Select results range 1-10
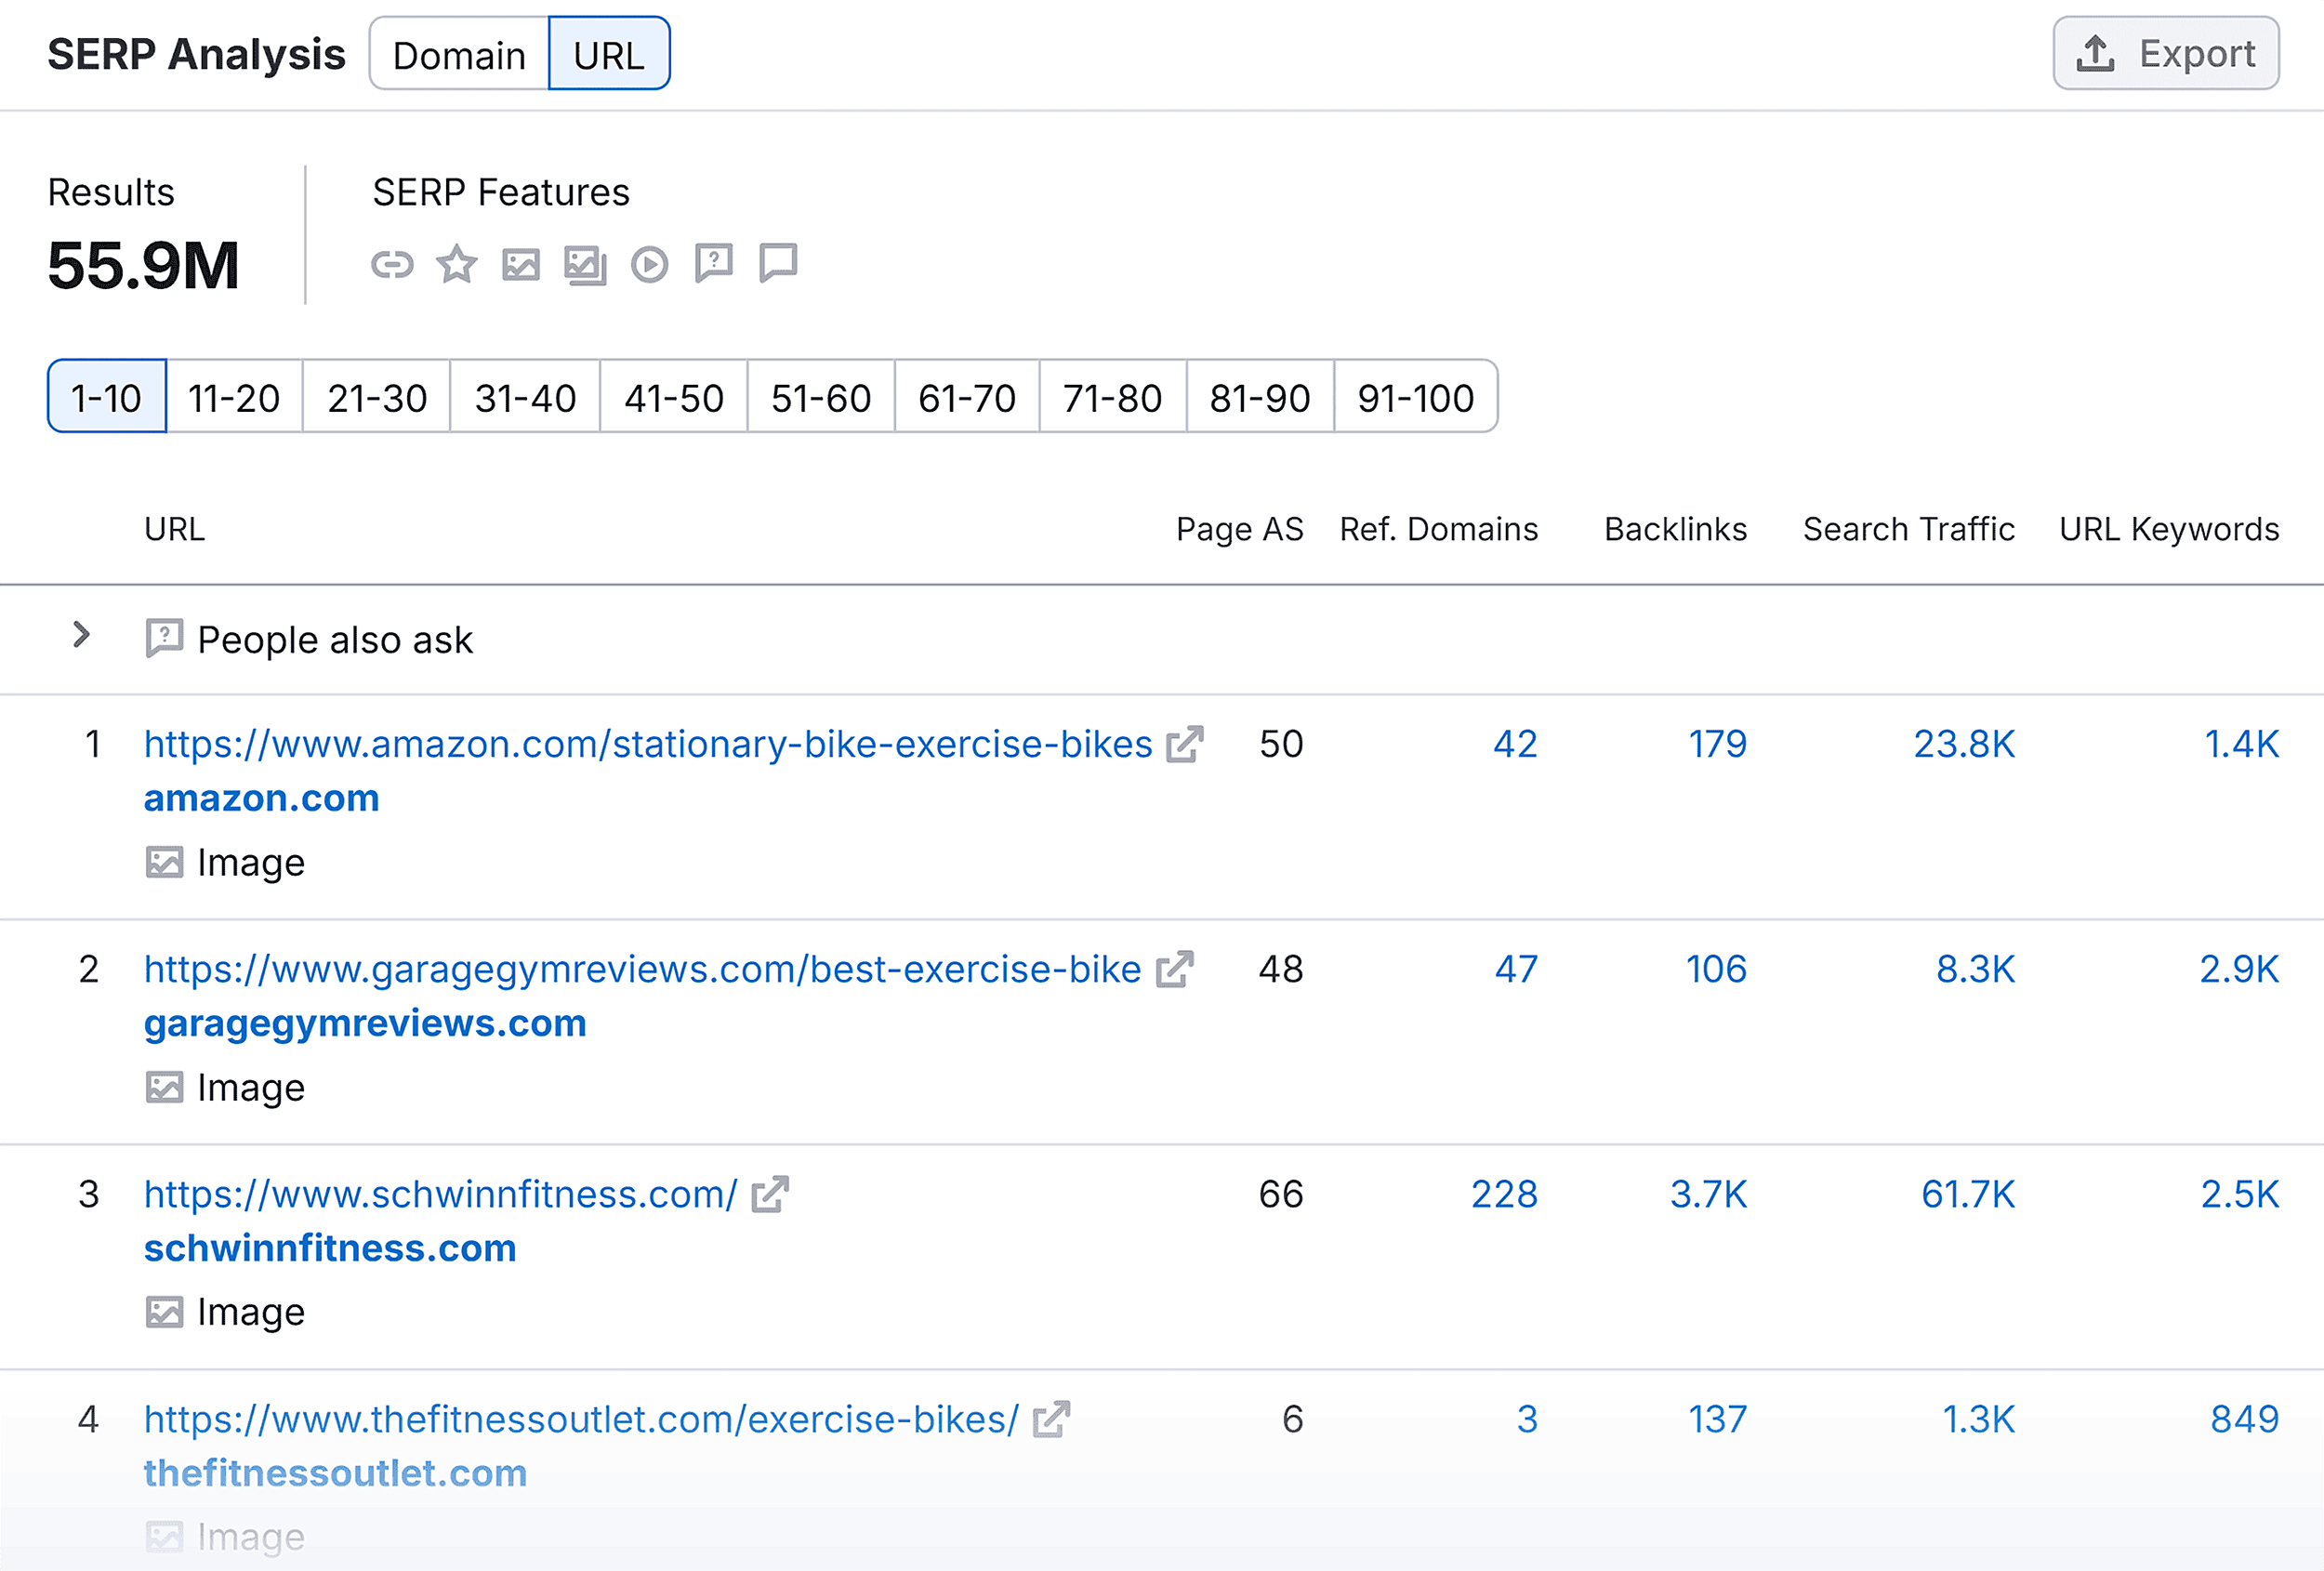This screenshot has height=1571, width=2324. 107,397
